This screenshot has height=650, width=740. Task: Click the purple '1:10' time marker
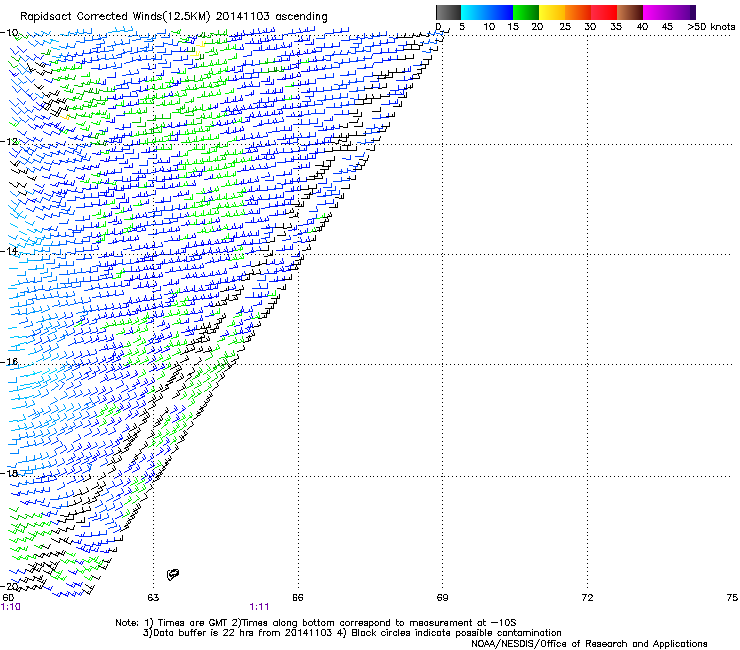point(10,607)
